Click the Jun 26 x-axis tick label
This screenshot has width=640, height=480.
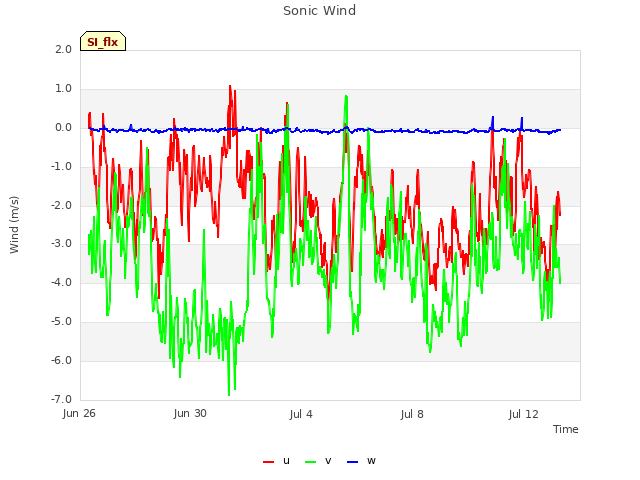point(79,413)
